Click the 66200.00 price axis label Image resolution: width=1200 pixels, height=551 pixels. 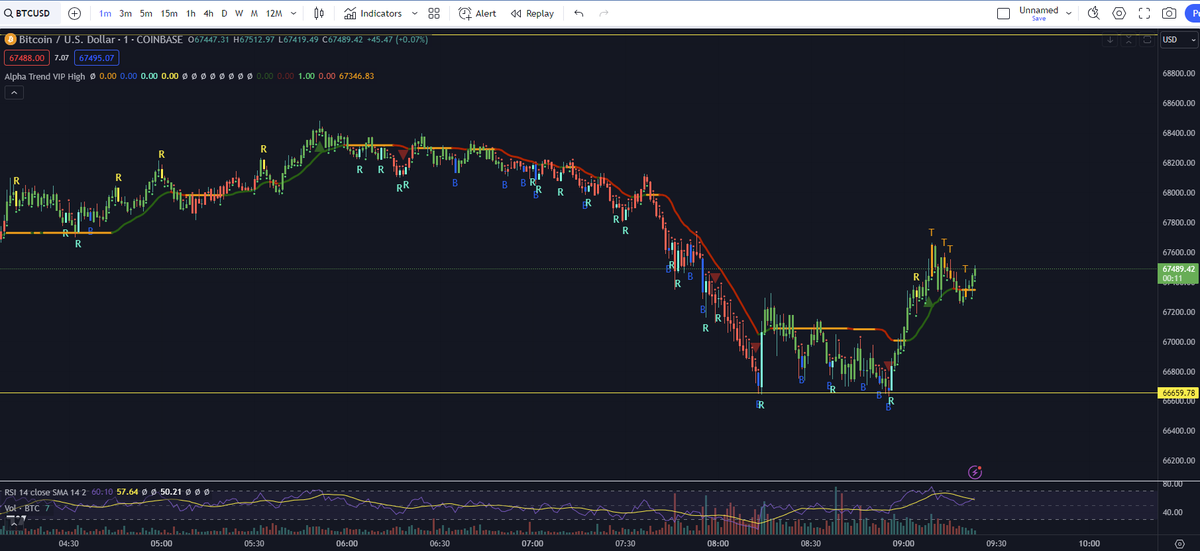(x=1180, y=461)
